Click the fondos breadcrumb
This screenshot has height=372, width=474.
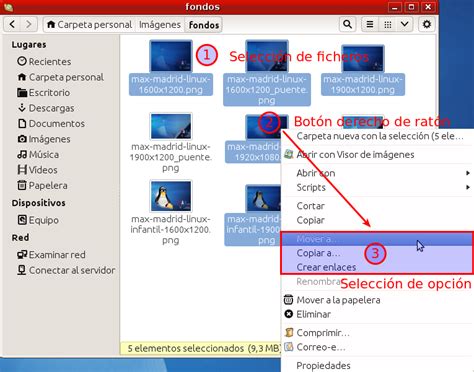click(x=204, y=25)
